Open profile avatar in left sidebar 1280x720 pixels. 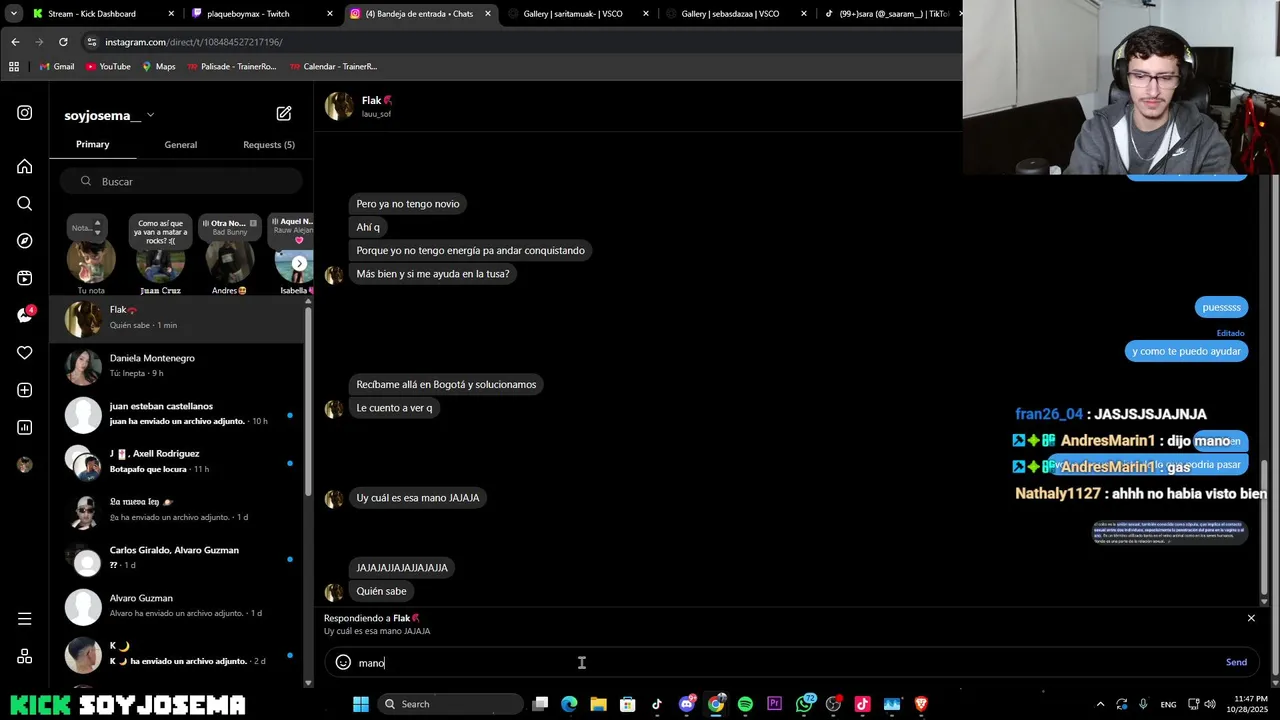(25, 465)
